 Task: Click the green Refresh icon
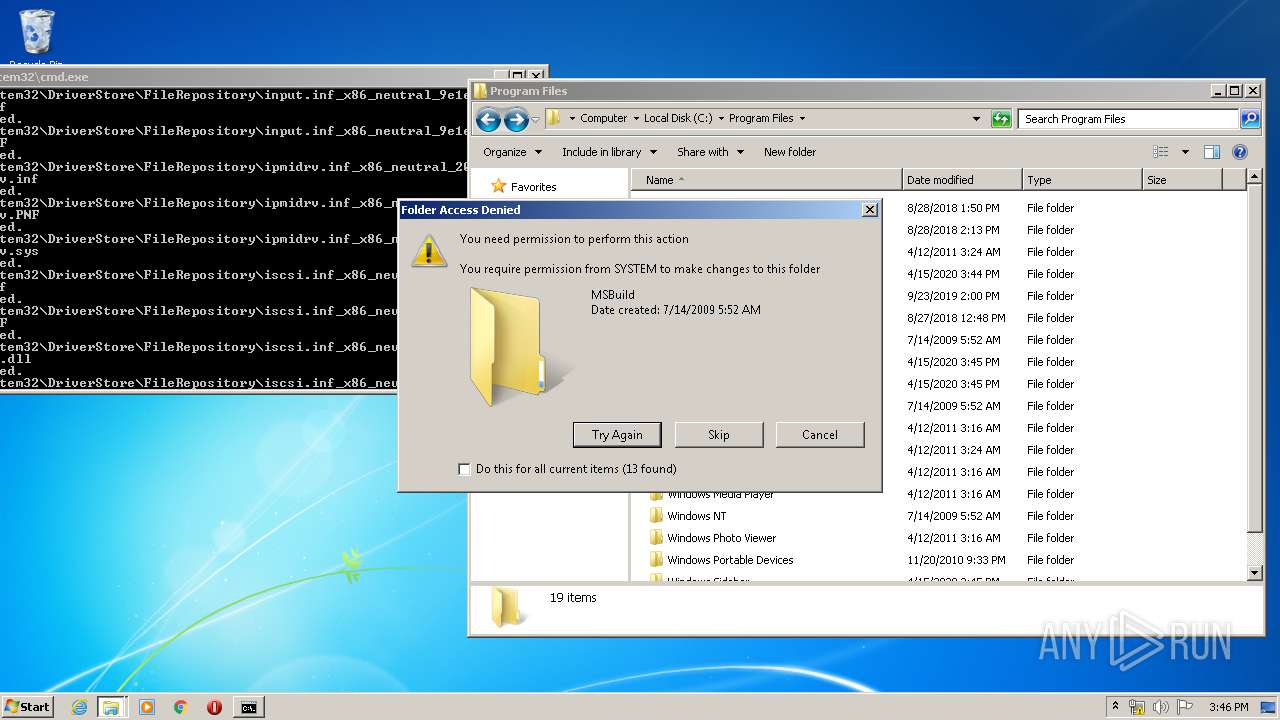[1001, 119]
